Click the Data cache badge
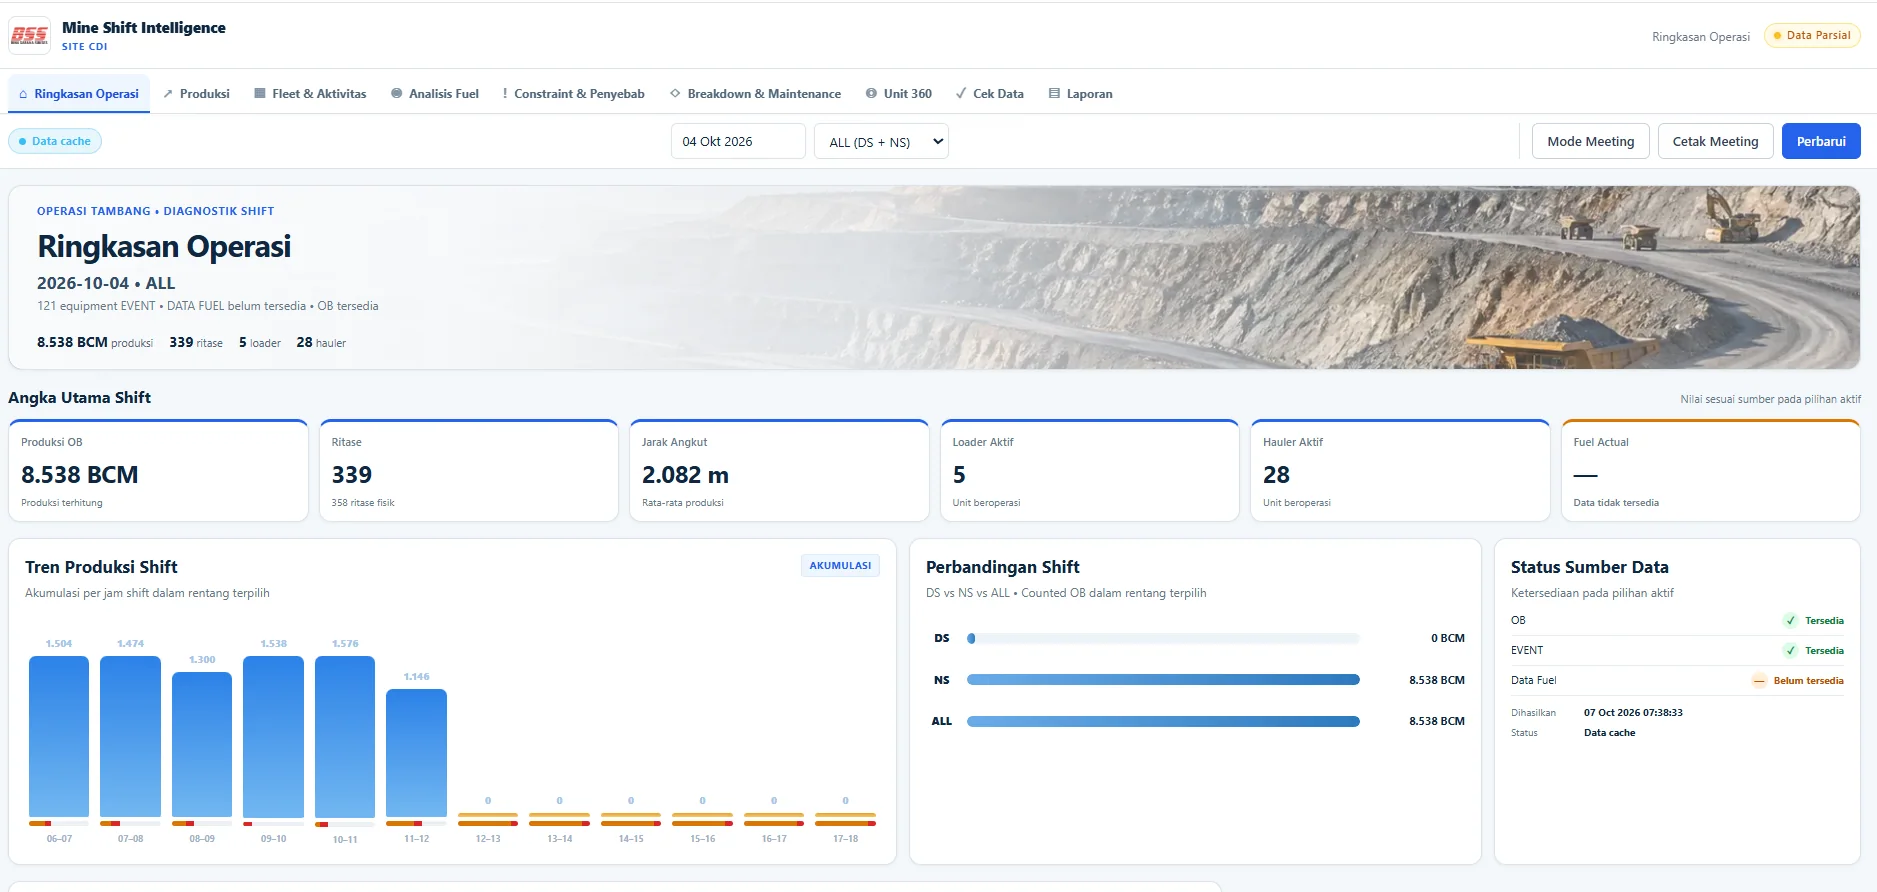Screen dimensions: 1877x892 click(55, 141)
